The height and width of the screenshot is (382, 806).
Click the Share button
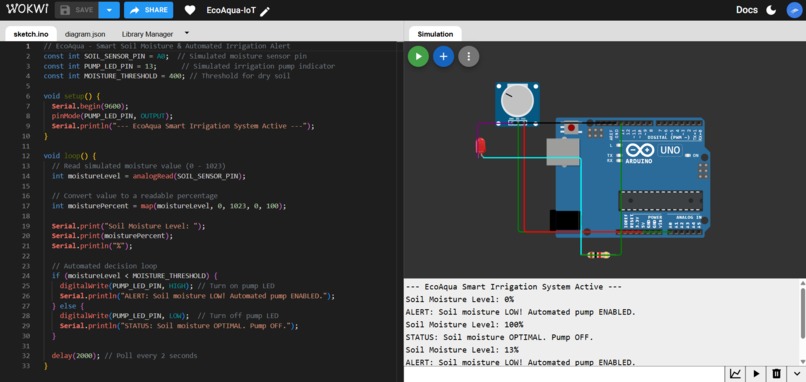pyautogui.click(x=149, y=10)
